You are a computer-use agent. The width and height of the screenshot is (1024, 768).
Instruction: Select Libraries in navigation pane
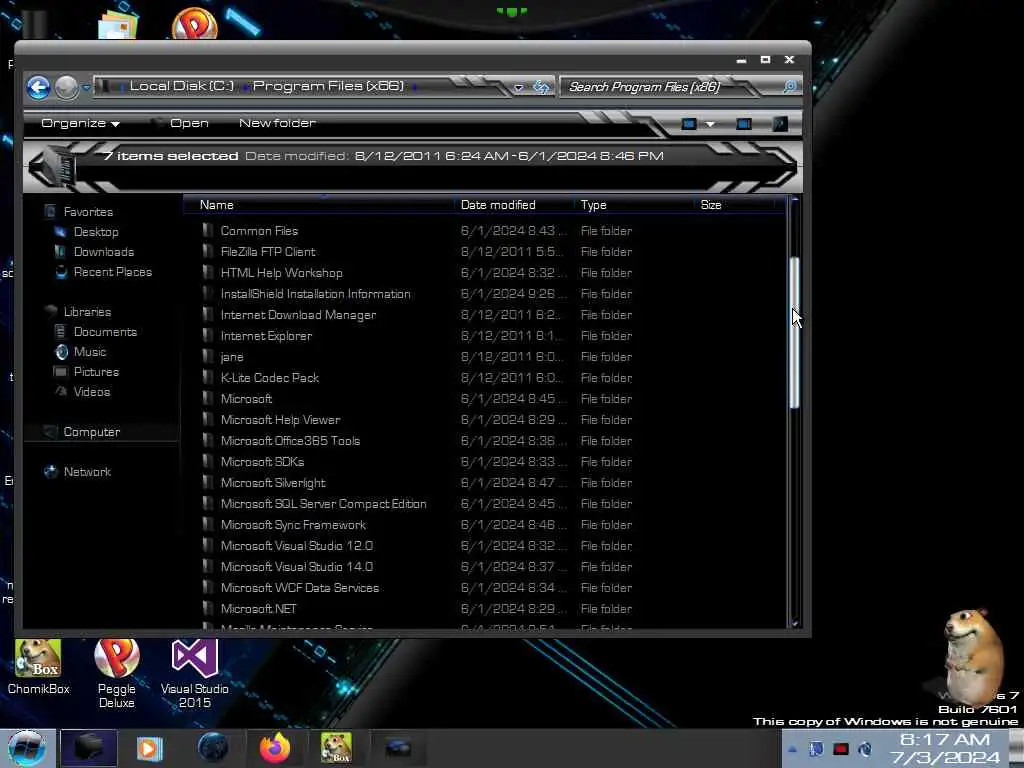87,312
